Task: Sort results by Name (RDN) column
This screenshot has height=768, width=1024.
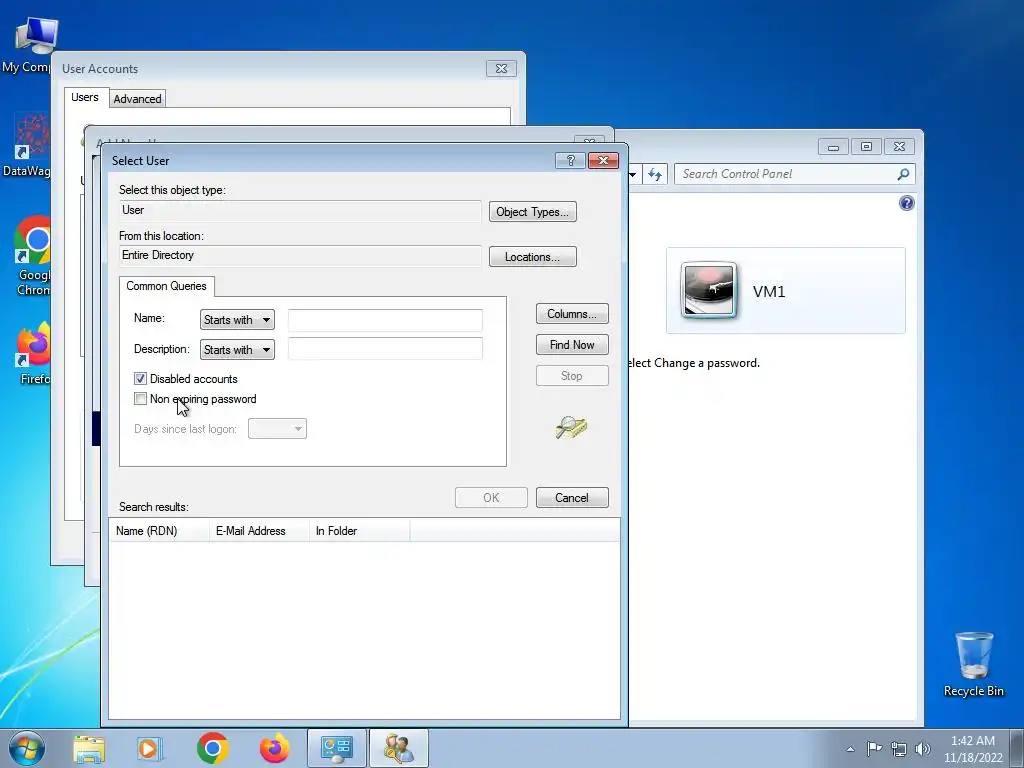Action: coord(159,531)
